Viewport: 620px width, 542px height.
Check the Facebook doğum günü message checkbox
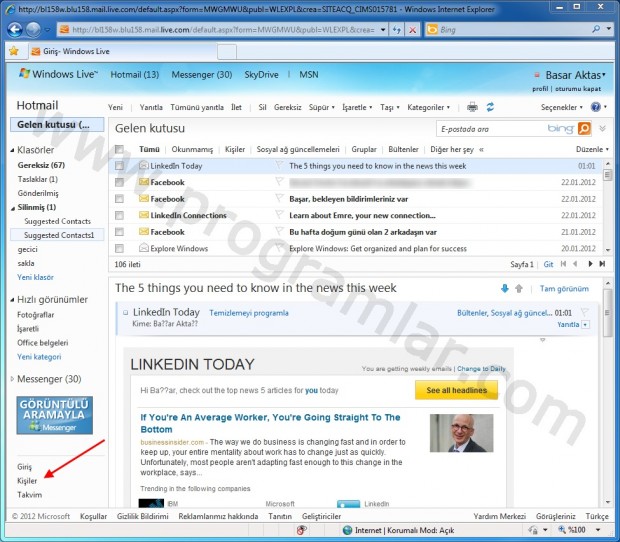point(119,232)
